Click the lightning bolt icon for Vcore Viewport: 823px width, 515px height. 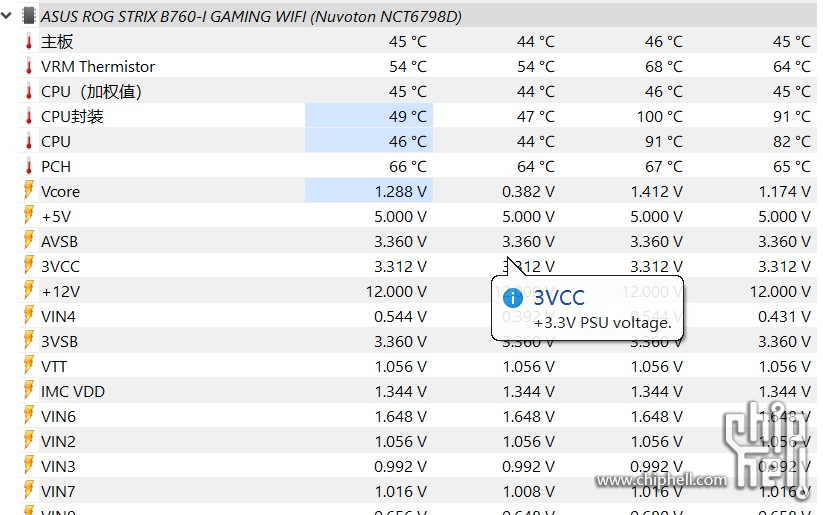(29, 191)
